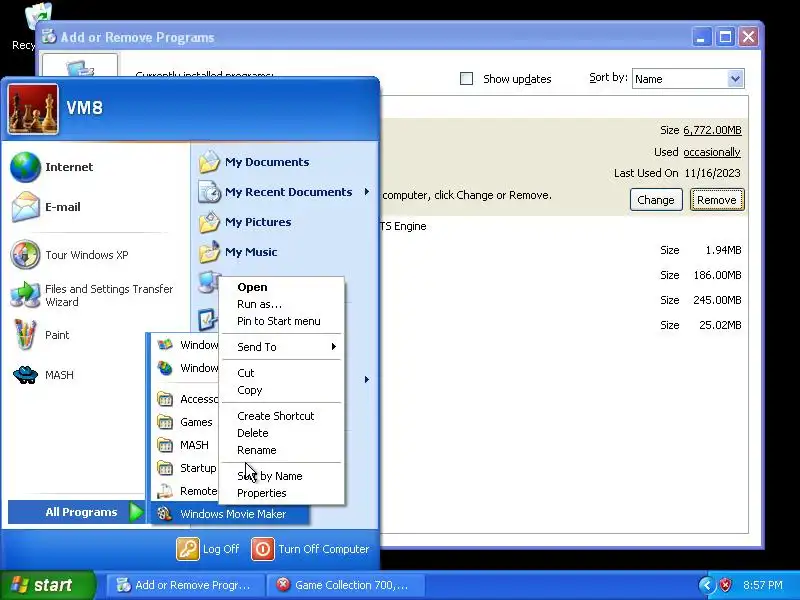800x600 pixels.
Task: Click the Windows Movie Maker icon
Action: pyautogui.click(x=164, y=514)
